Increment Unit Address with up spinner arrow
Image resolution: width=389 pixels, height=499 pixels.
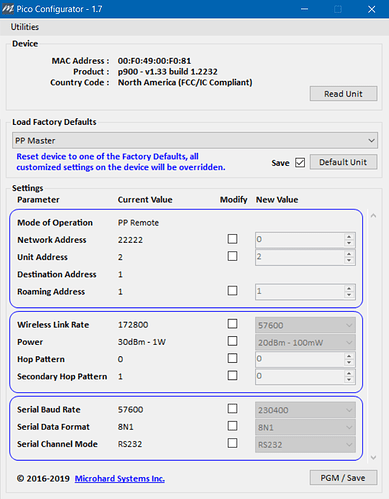(349, 254)
